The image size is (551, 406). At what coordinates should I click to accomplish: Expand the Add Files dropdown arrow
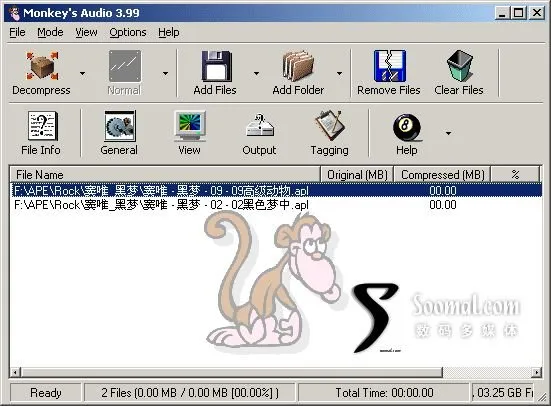256,73
